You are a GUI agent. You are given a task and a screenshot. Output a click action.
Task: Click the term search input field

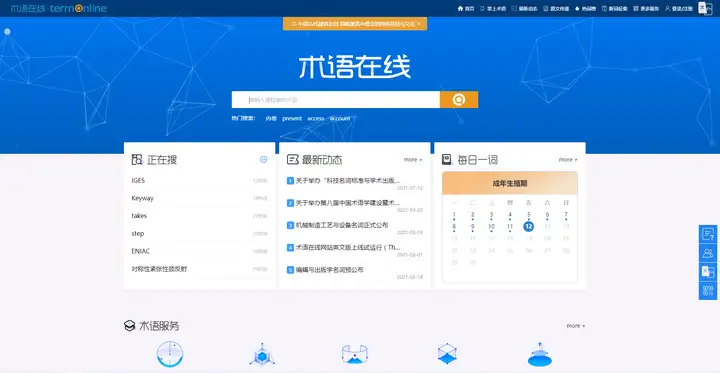pyautogui.click(x=336, y=100)
